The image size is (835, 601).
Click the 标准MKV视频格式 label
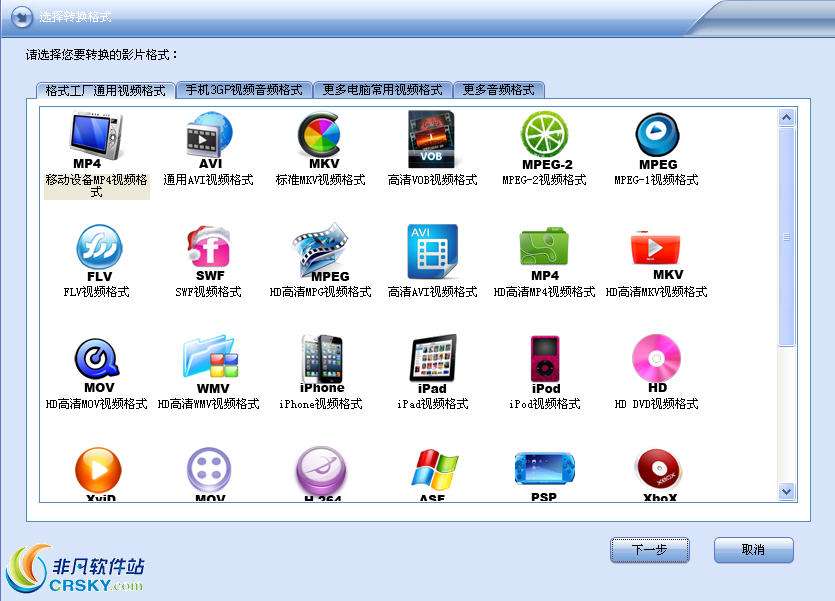coord(321,180)
